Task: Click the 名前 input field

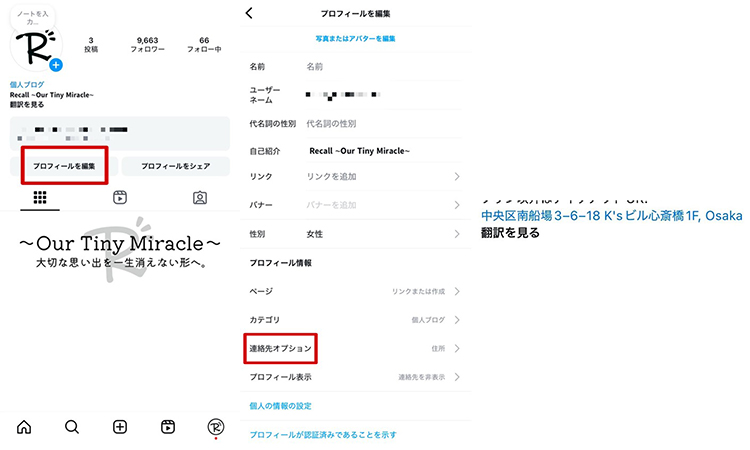Action: [383, 66]
